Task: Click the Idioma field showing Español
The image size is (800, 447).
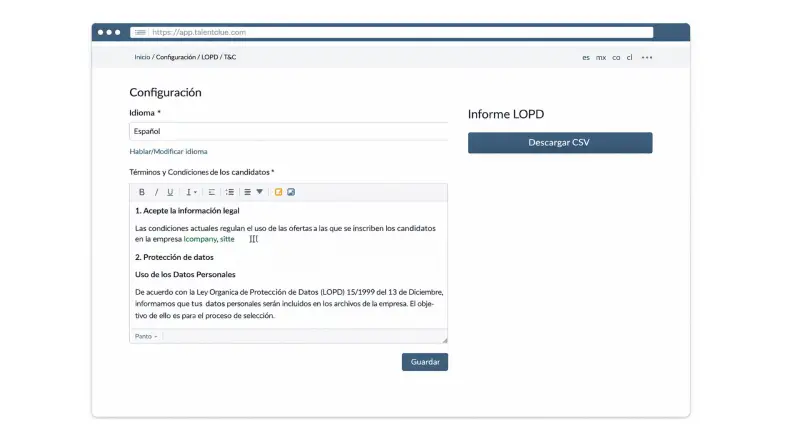Action: pyautogui.click(x=288, y=131)
